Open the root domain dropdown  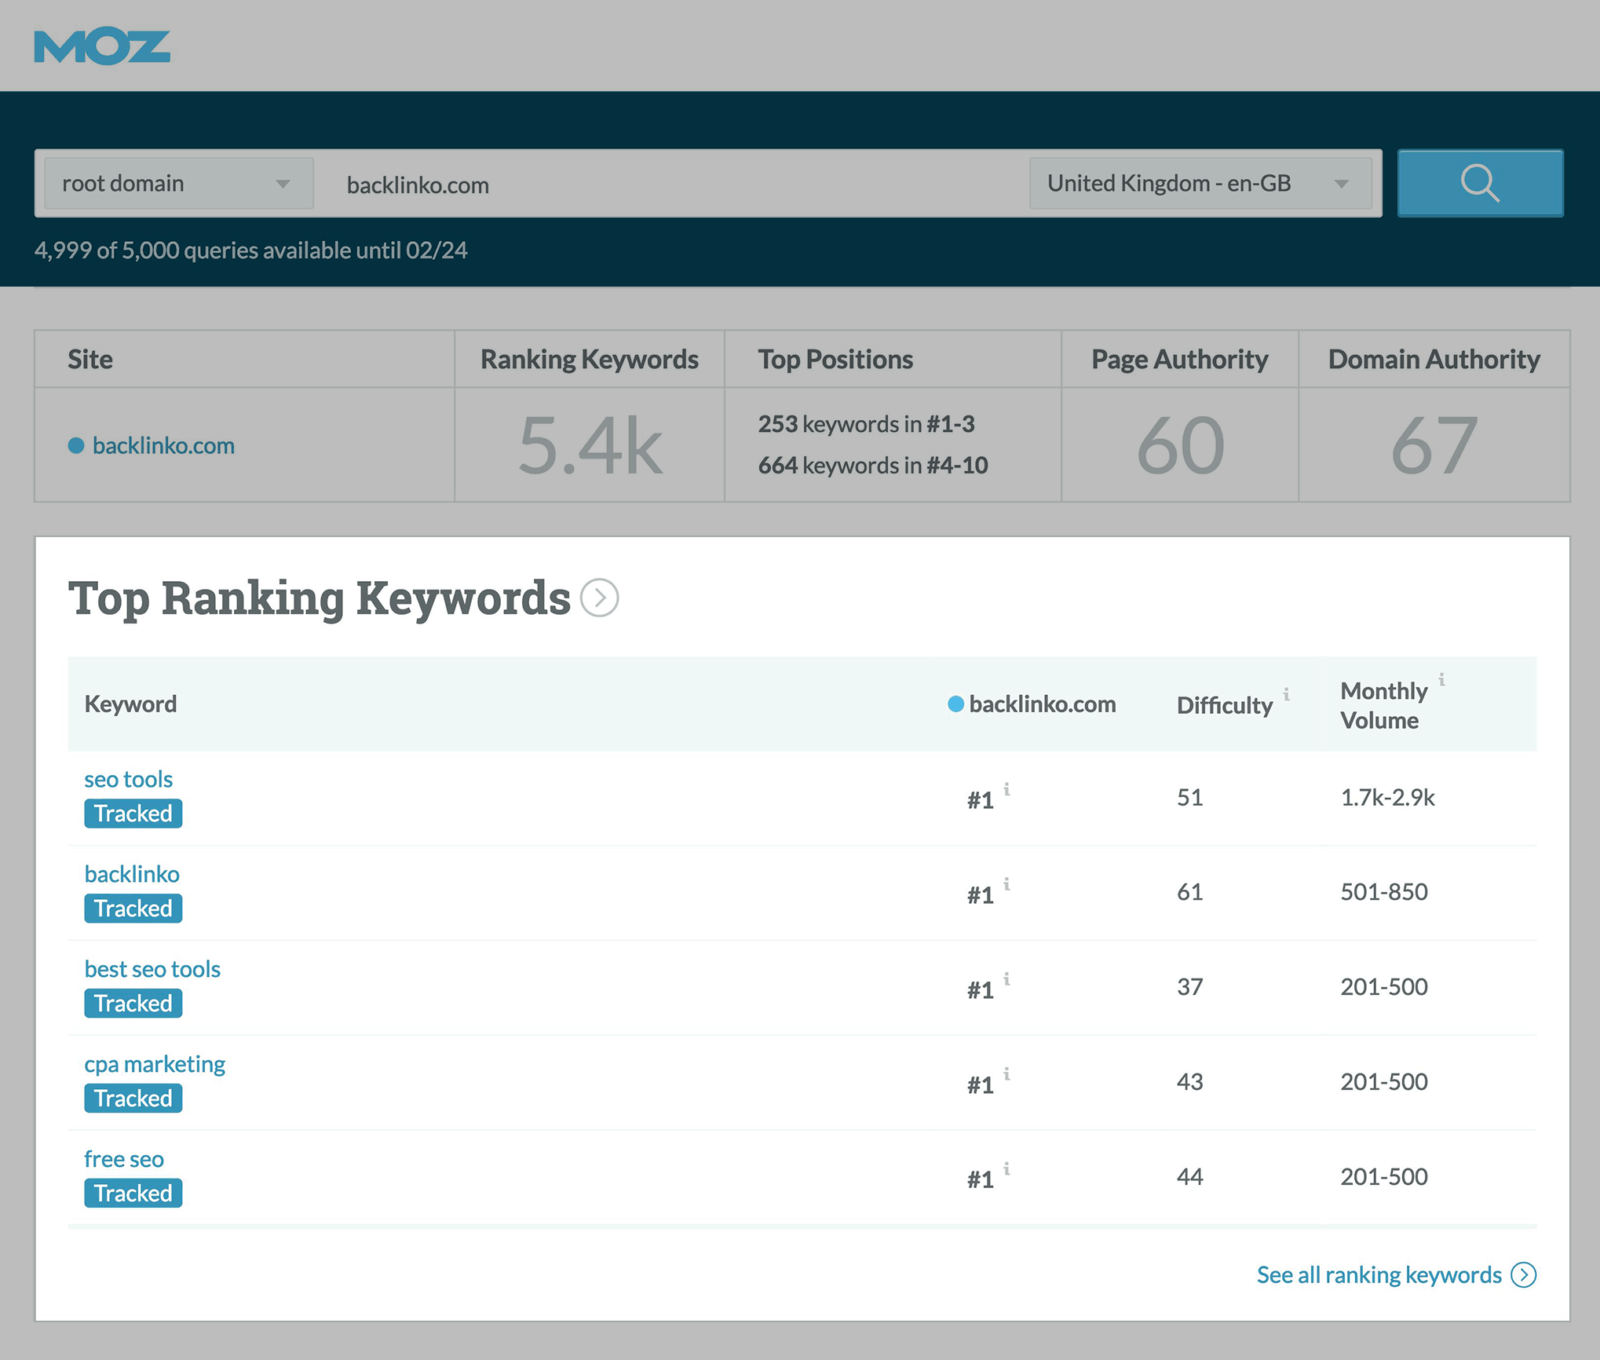(x=178, y=183)
